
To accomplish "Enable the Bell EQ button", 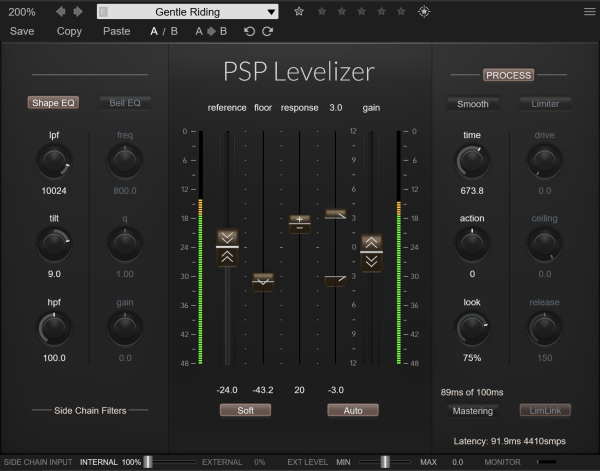I will tap(125, 103).
